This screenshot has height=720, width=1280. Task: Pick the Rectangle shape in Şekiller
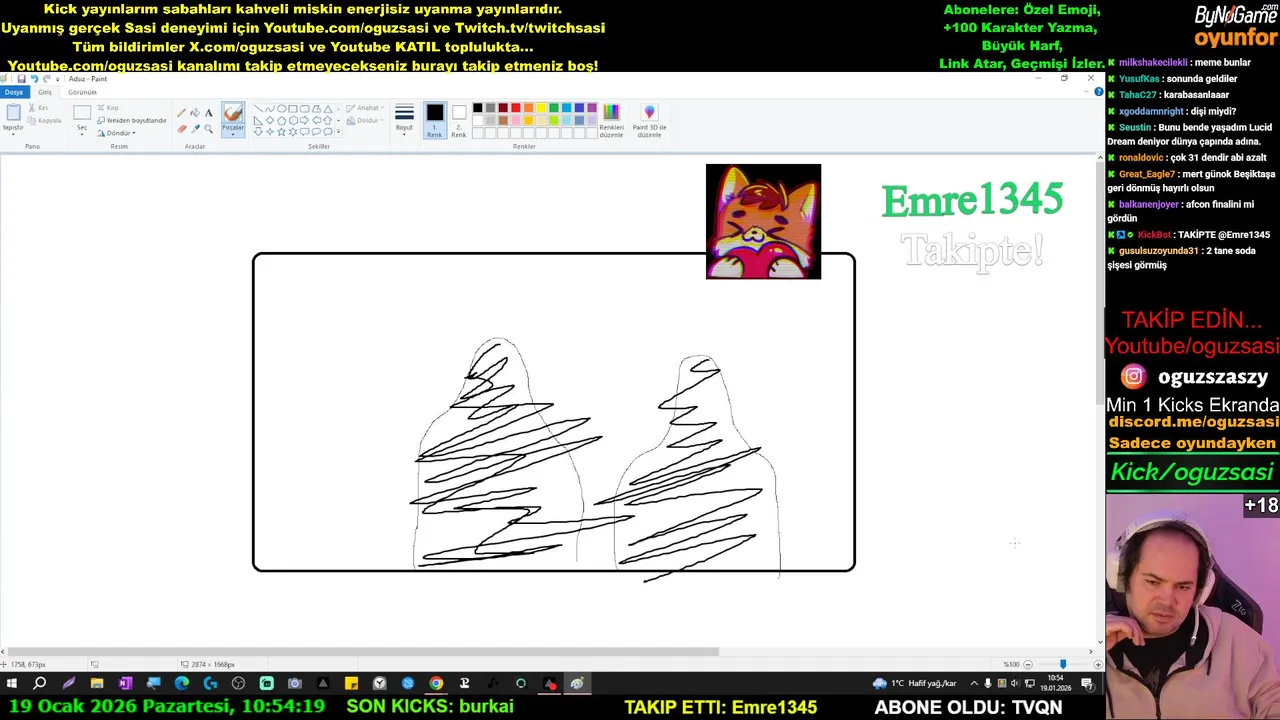click(x=293, y=108)
